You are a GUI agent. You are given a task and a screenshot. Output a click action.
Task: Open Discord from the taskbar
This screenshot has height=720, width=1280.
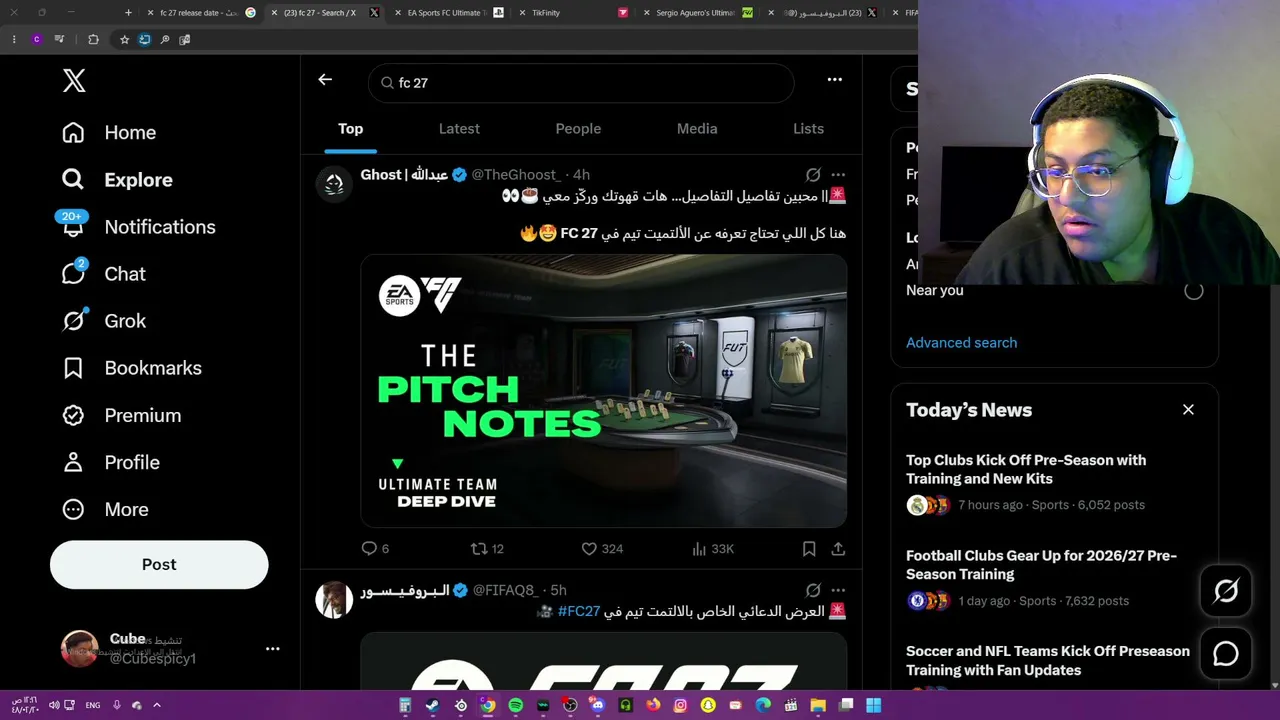[598, 705]
